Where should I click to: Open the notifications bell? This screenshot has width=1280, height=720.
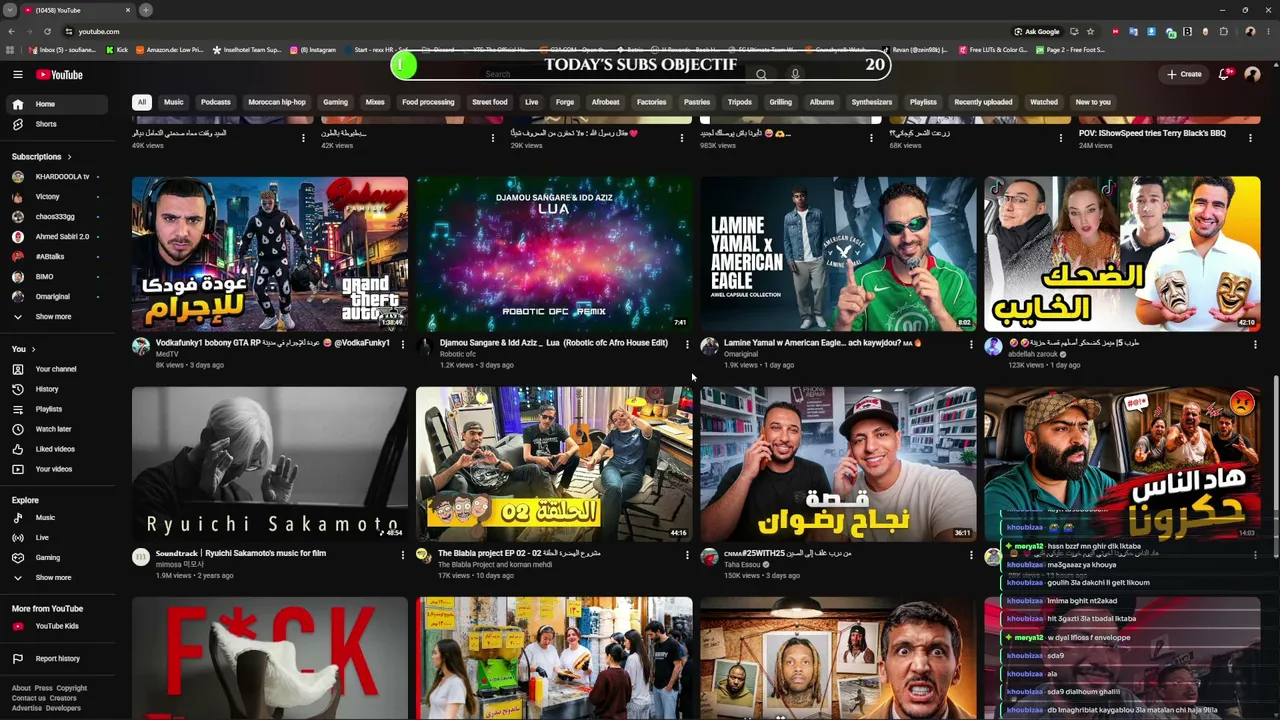coord(1224,74)
